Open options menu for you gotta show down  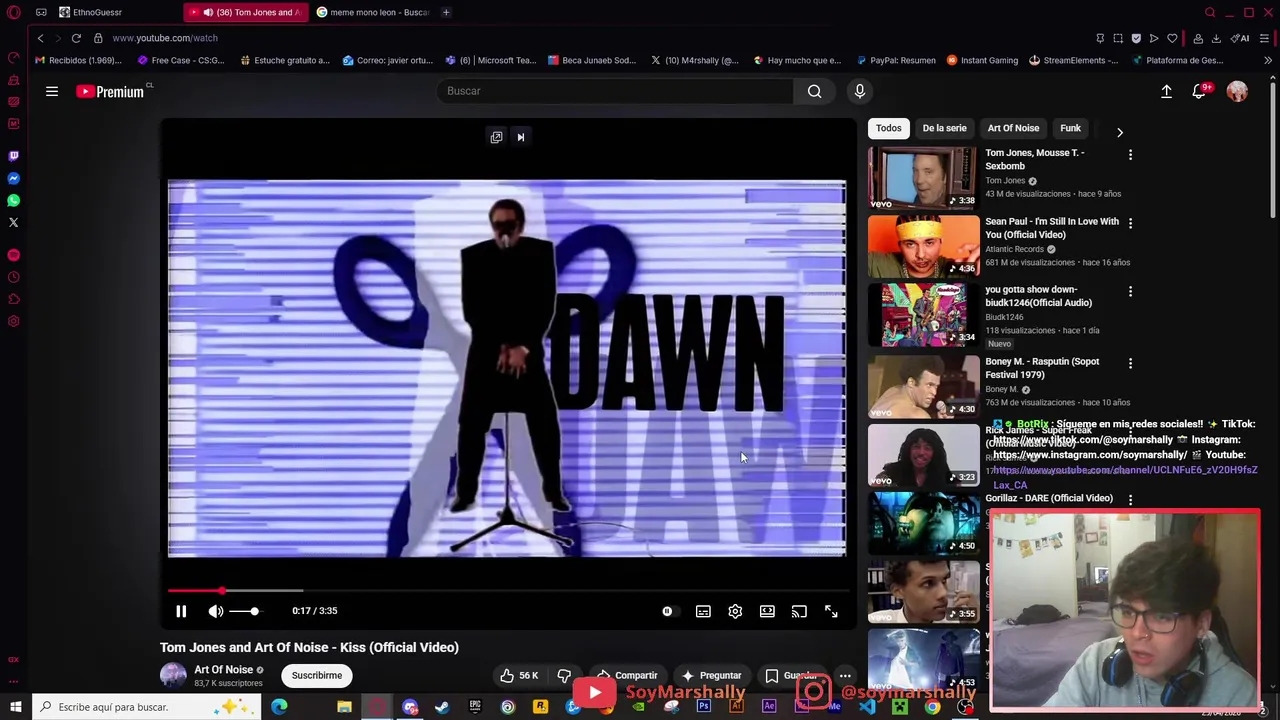(1130, 291)
